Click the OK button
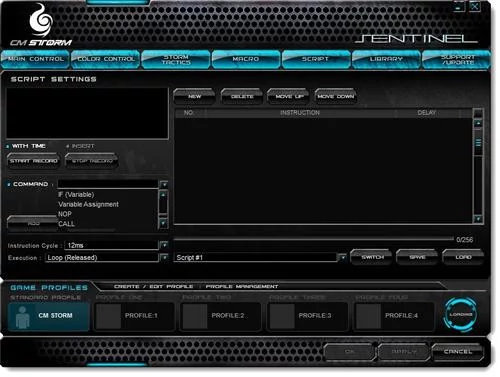Screen dimensions: 500x377 (349, 352)
